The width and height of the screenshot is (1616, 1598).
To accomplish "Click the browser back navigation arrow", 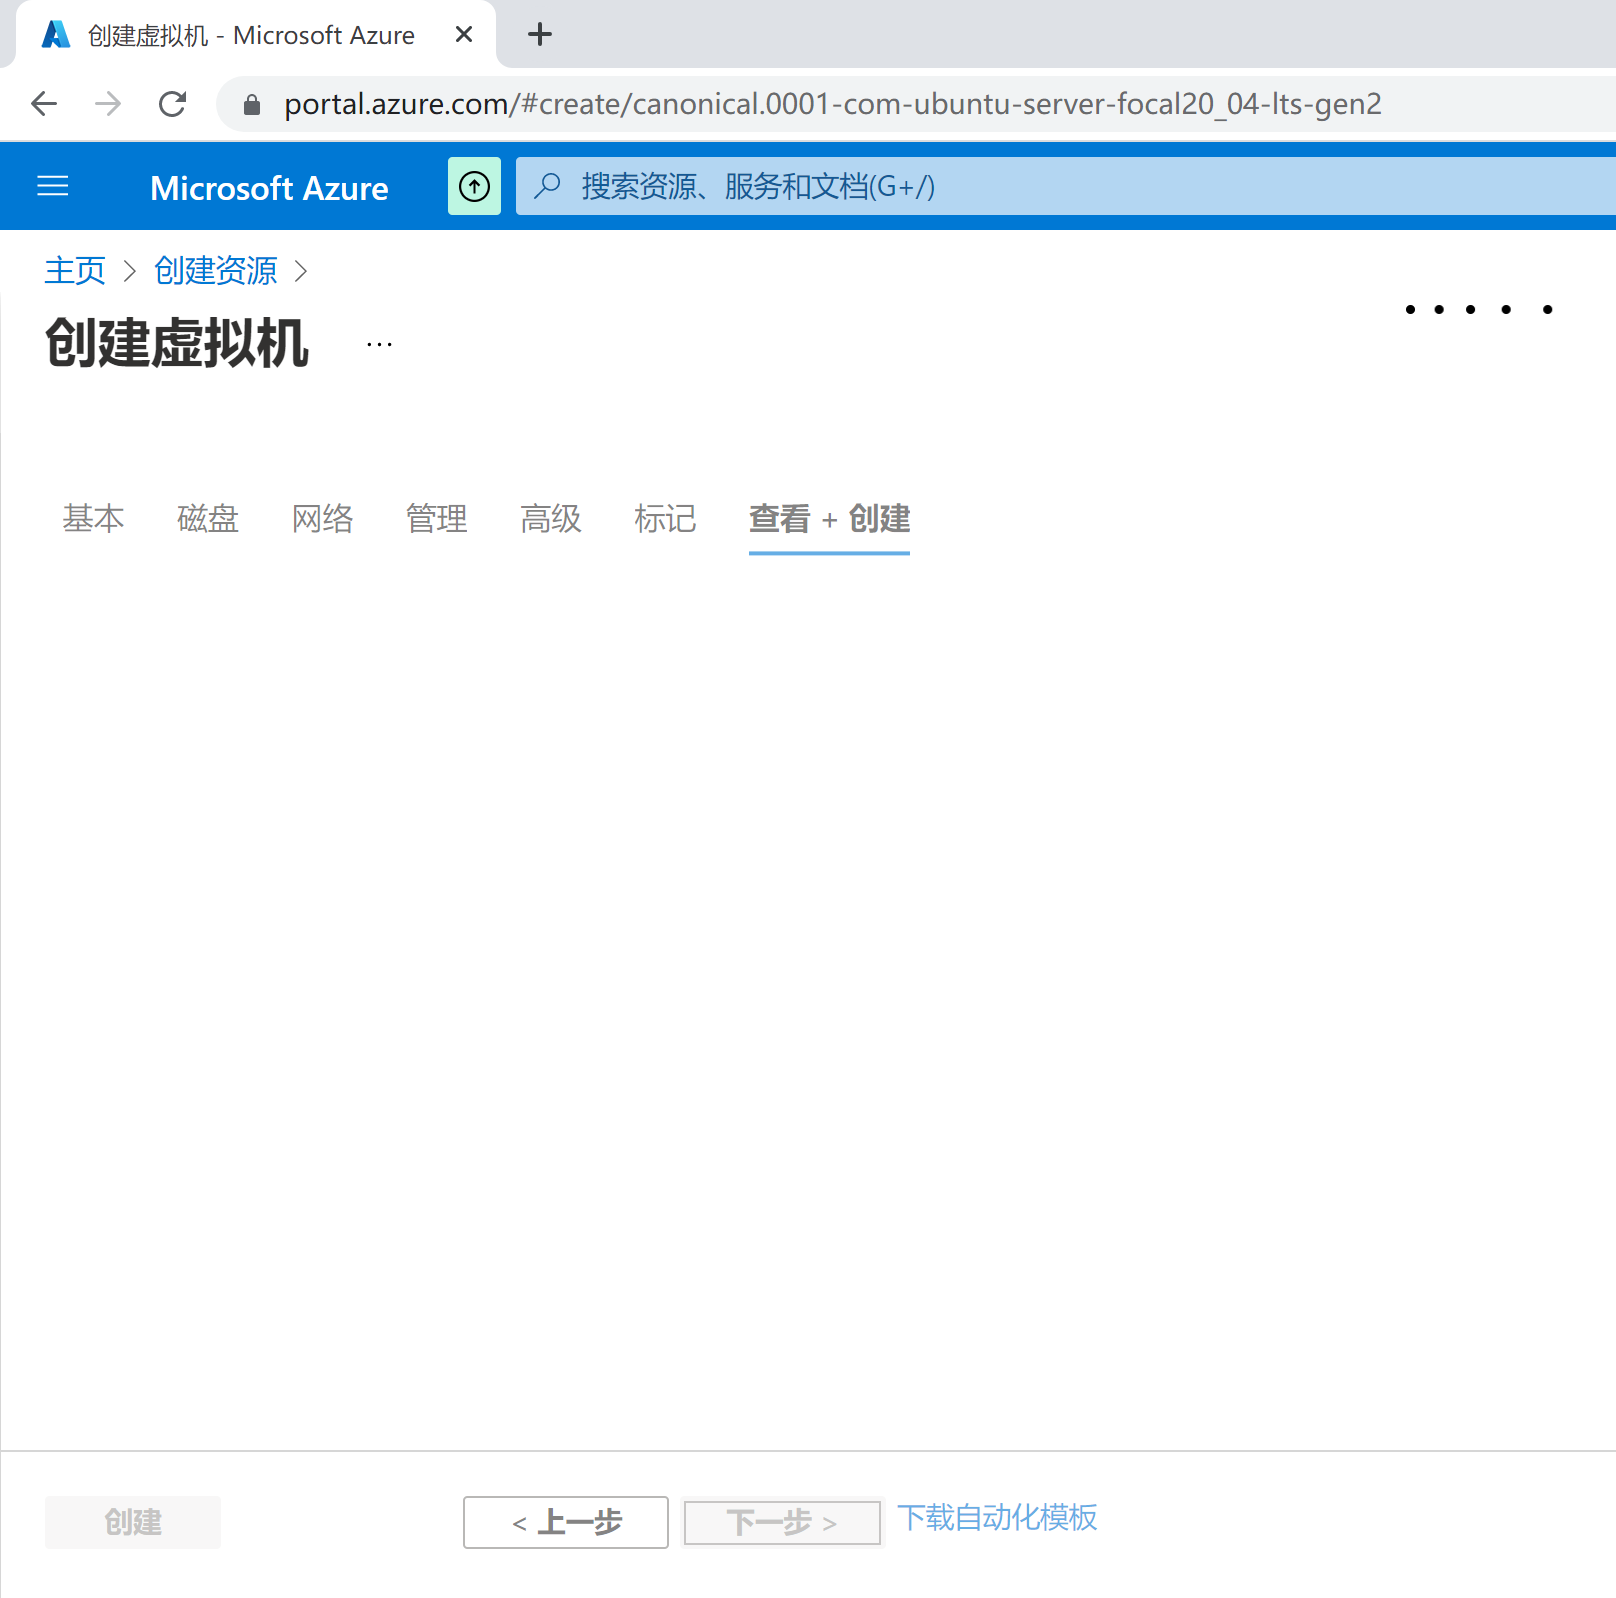I will 43,103.
